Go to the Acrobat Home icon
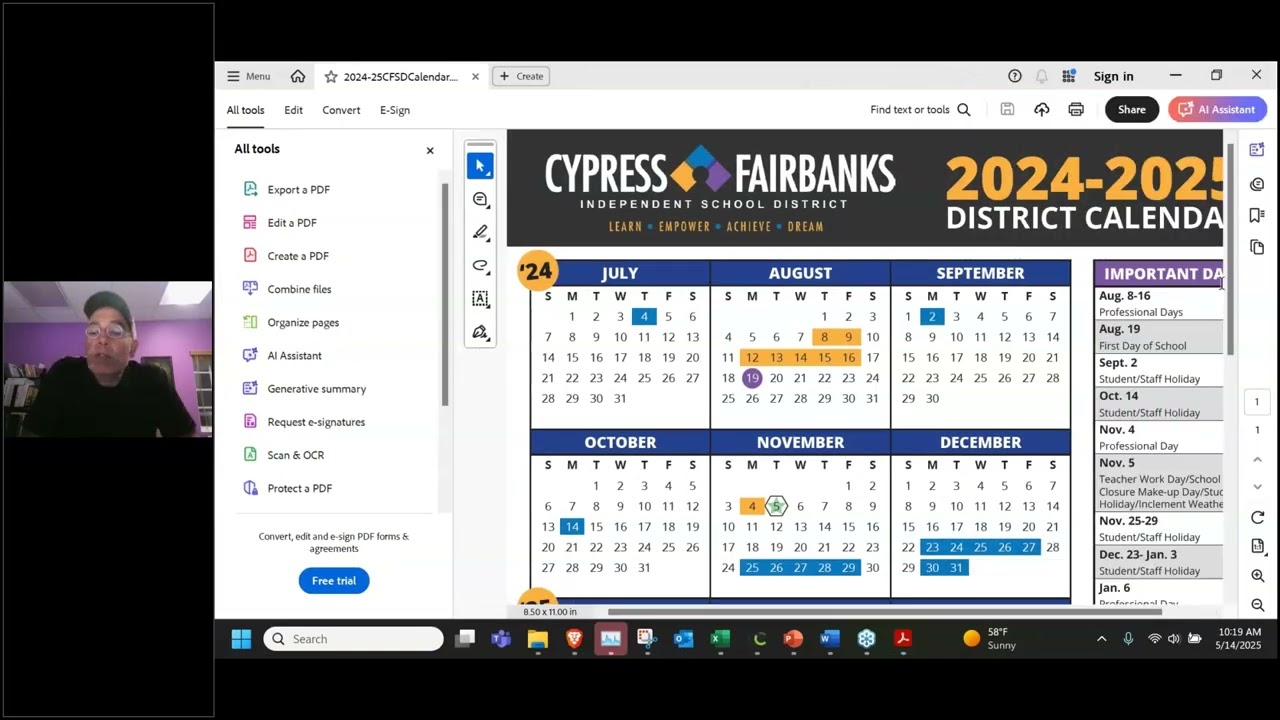The height and width of the screenshot is (720, 1280). pyautogui.click(x=298, y=76)
